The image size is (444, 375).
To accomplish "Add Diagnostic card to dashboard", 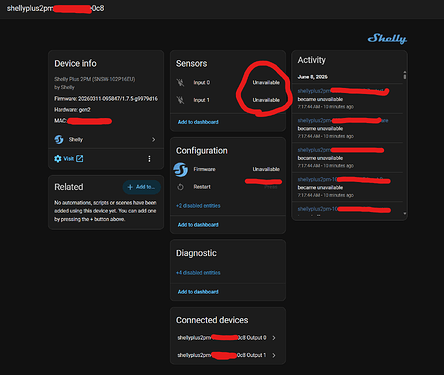I will 198,292.
